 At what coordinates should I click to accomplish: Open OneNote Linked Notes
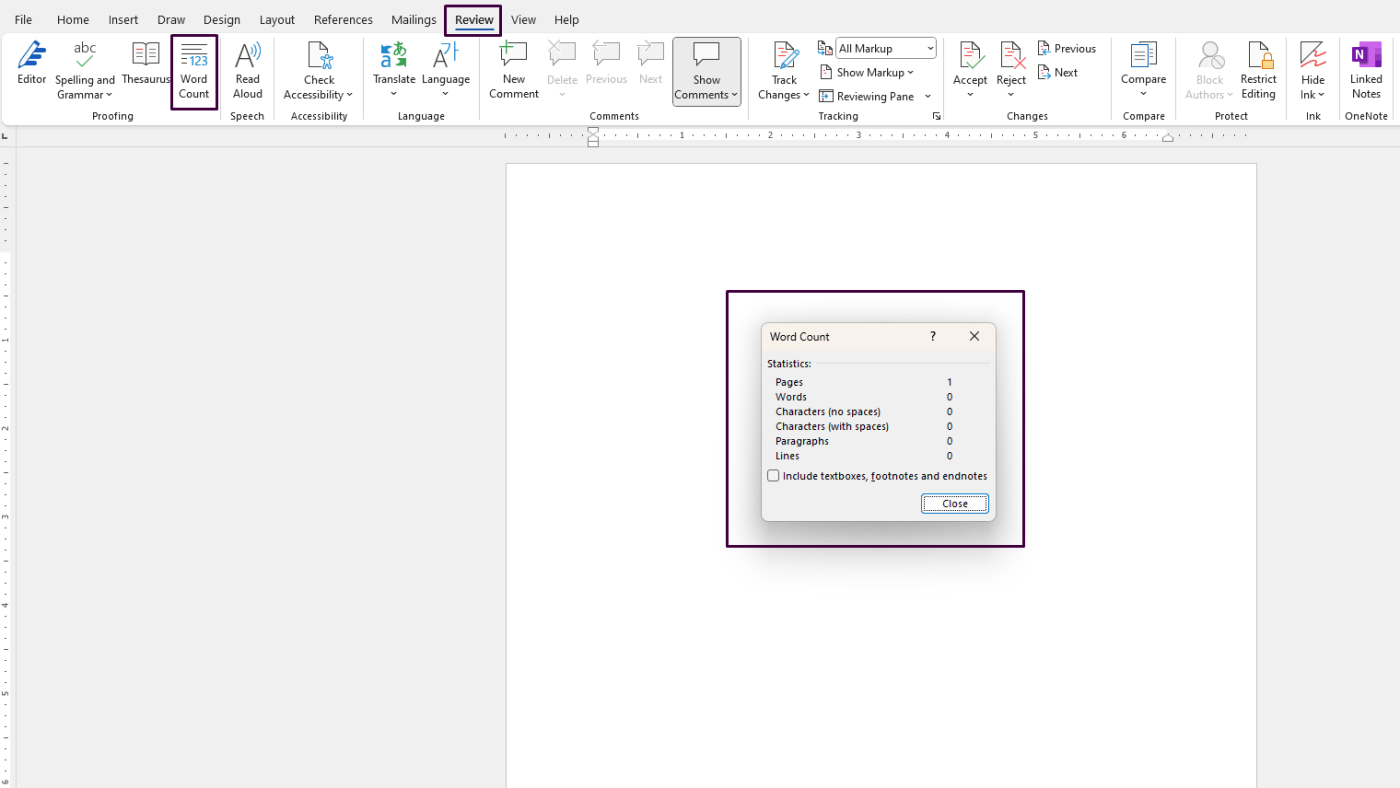(1366, 70)
